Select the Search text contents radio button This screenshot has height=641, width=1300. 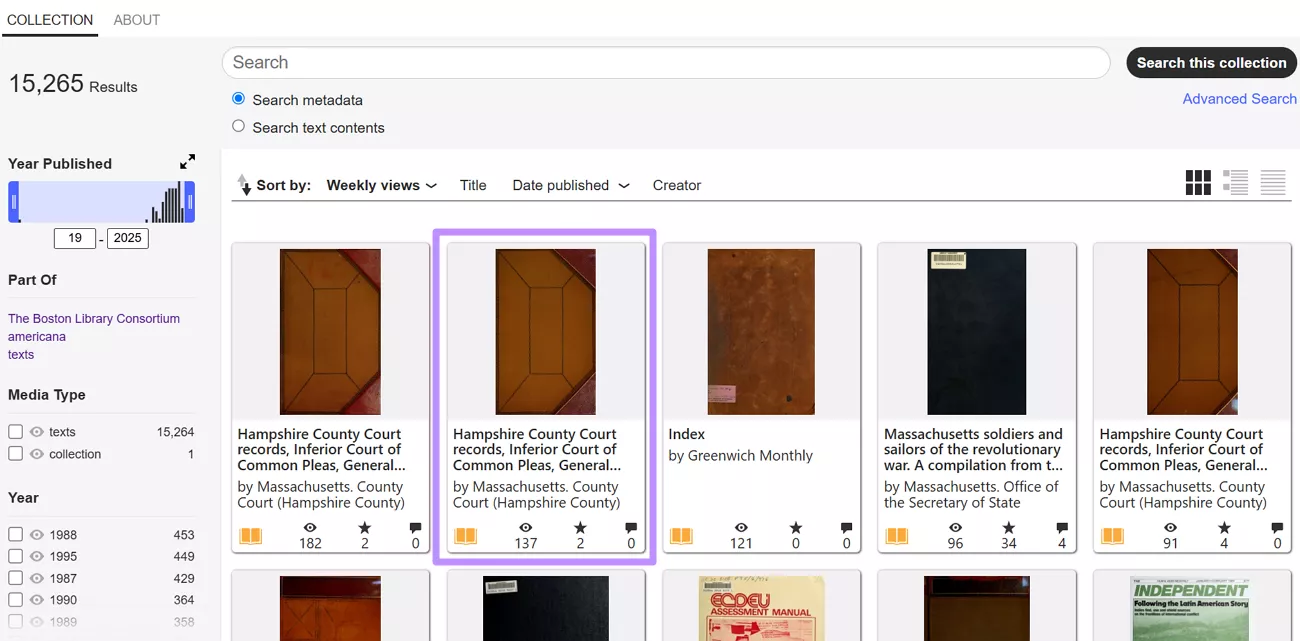click(238, 127)
